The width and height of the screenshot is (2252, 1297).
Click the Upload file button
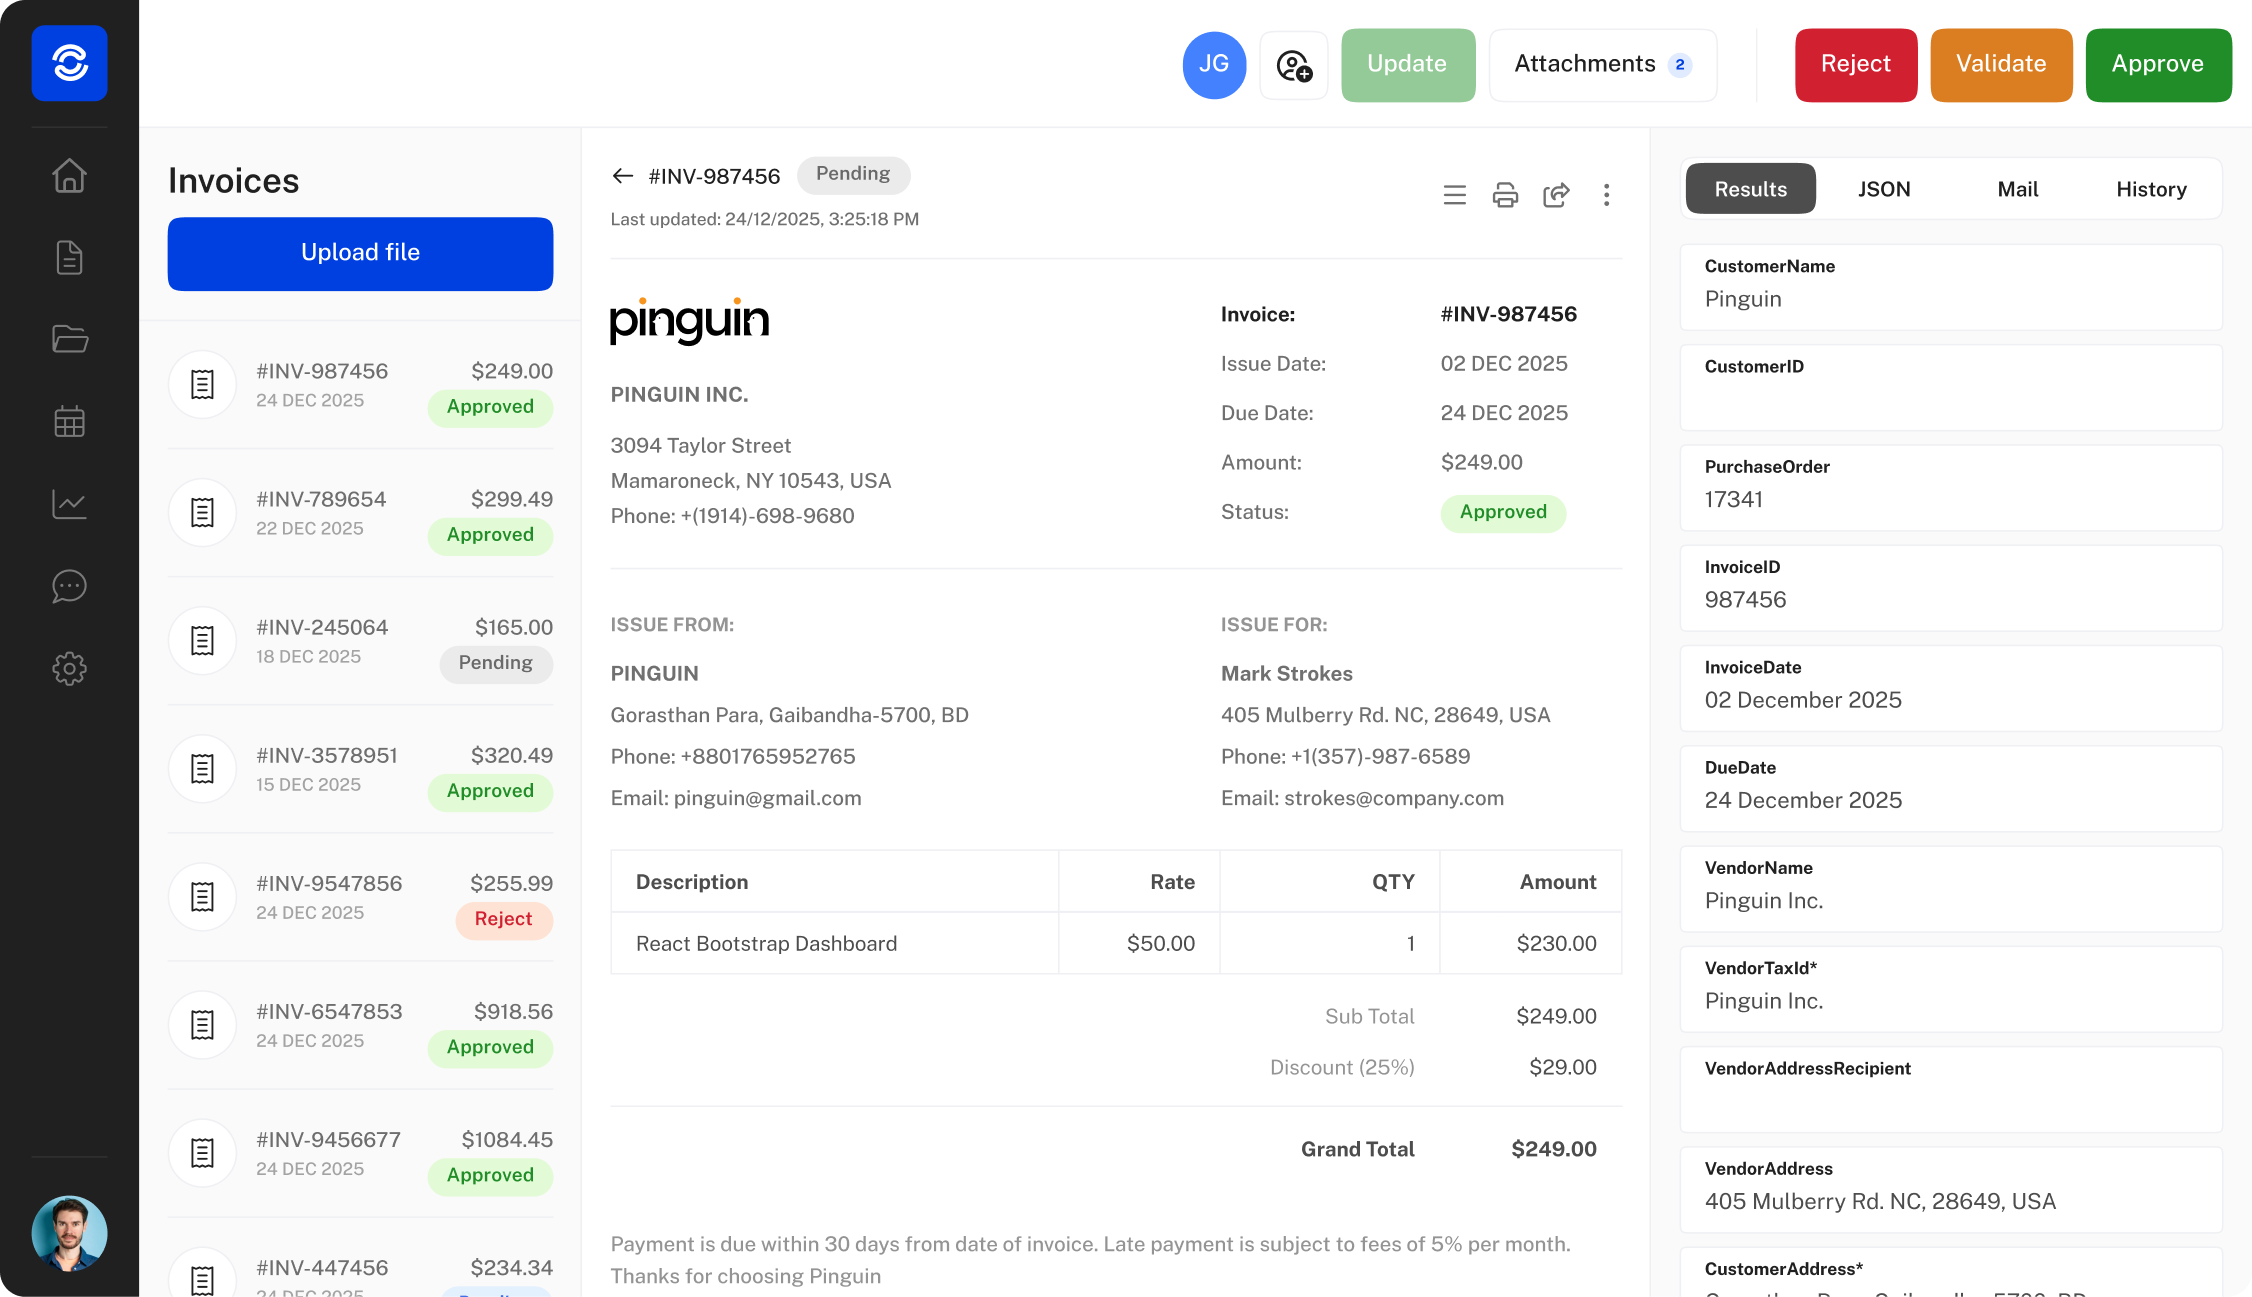pyautogui.click(x=360, y=253)
